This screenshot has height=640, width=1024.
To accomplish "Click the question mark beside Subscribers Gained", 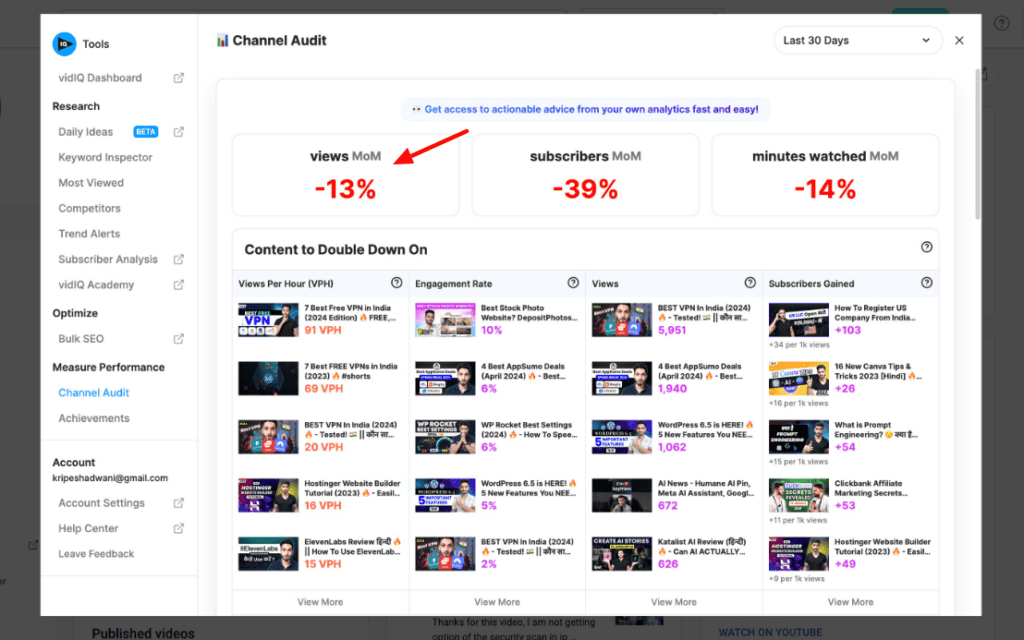I will pyautogui.click(x=927, y=283).
